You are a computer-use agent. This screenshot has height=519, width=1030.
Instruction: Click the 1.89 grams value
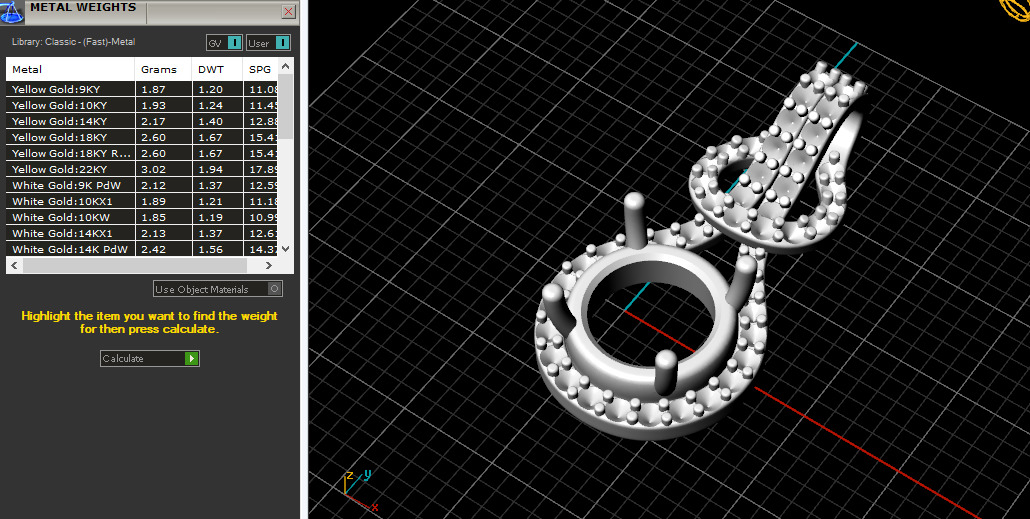pyautogui.click(x=153, y=201)
